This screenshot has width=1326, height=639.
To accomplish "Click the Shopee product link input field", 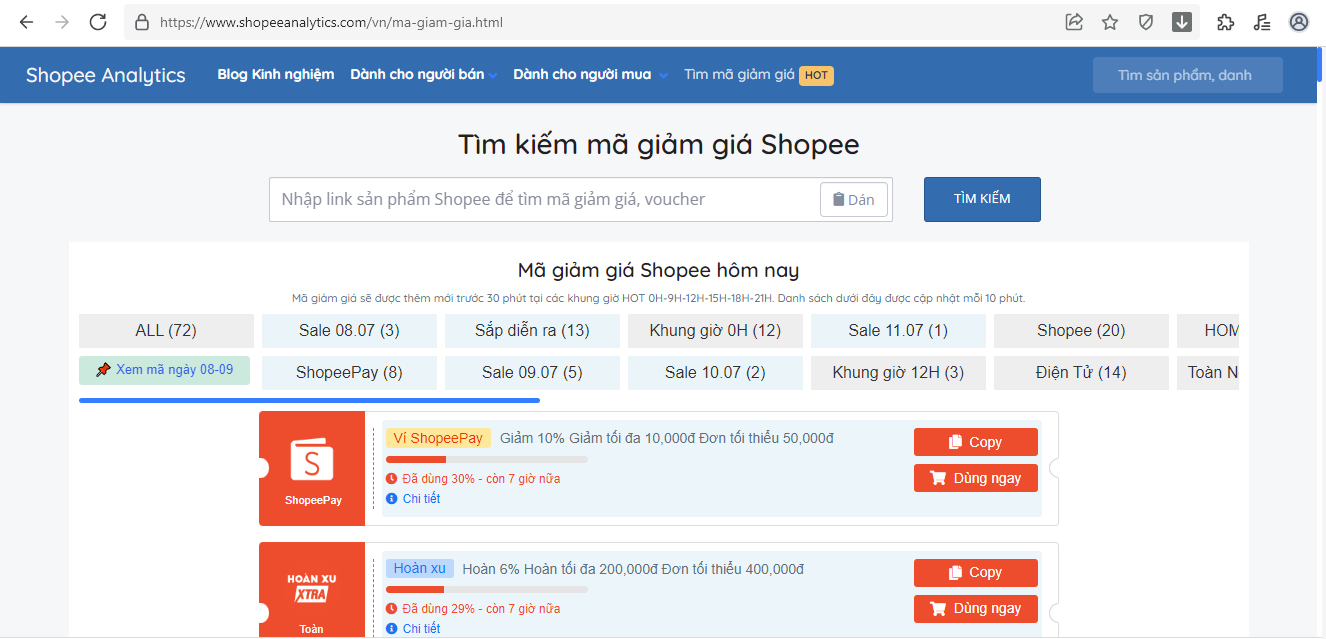I will (545, 199).
